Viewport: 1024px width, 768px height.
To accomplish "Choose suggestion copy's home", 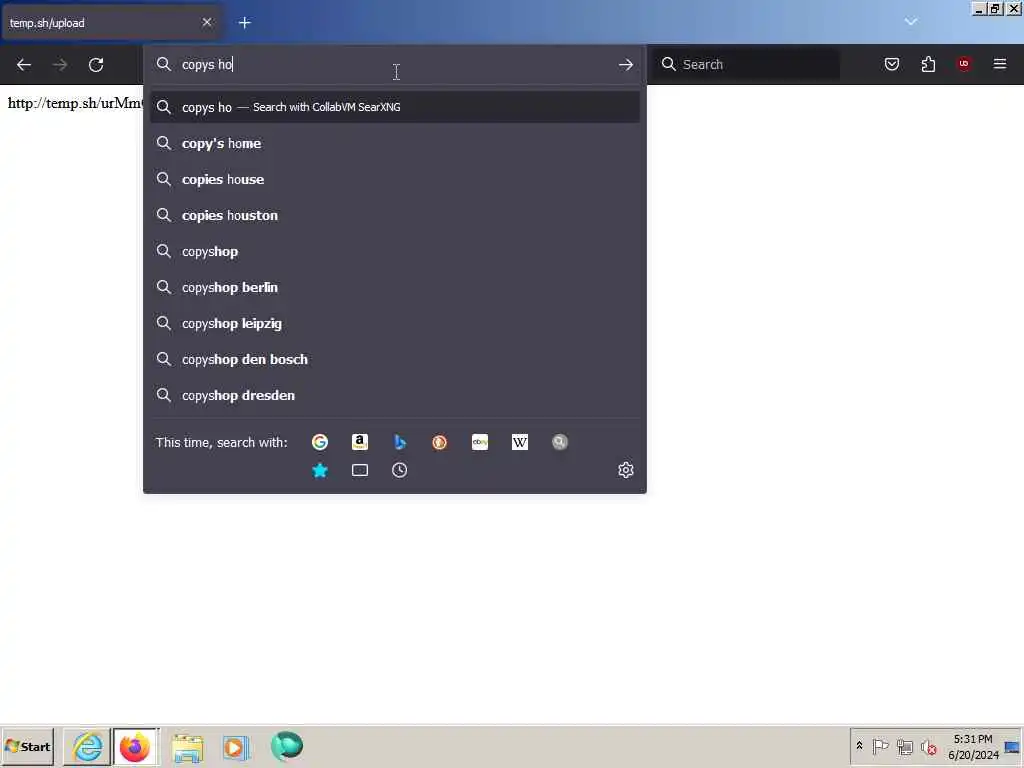I will tap(395, 143).
